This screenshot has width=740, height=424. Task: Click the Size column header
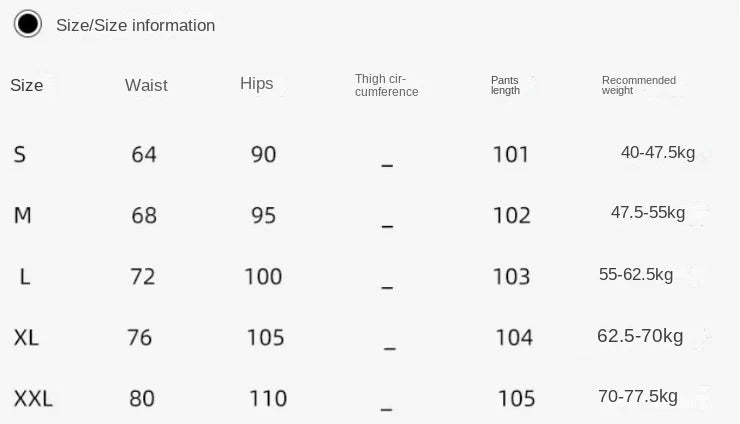point(26,85)
